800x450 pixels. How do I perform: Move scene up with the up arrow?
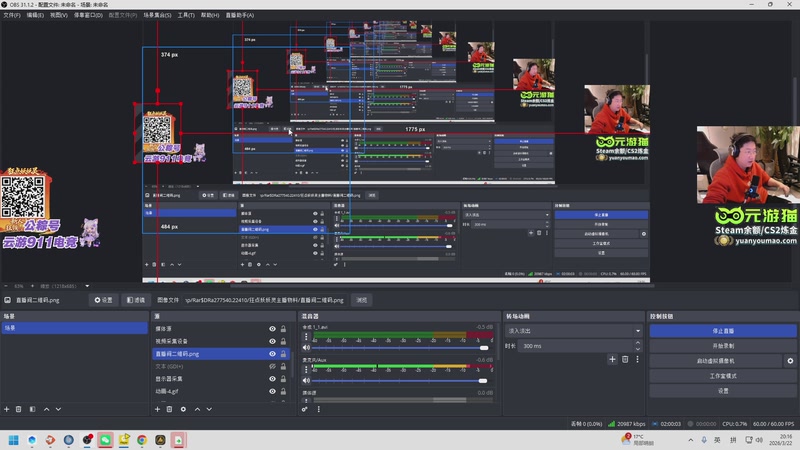pyautogui.click(x=46, y=409)
